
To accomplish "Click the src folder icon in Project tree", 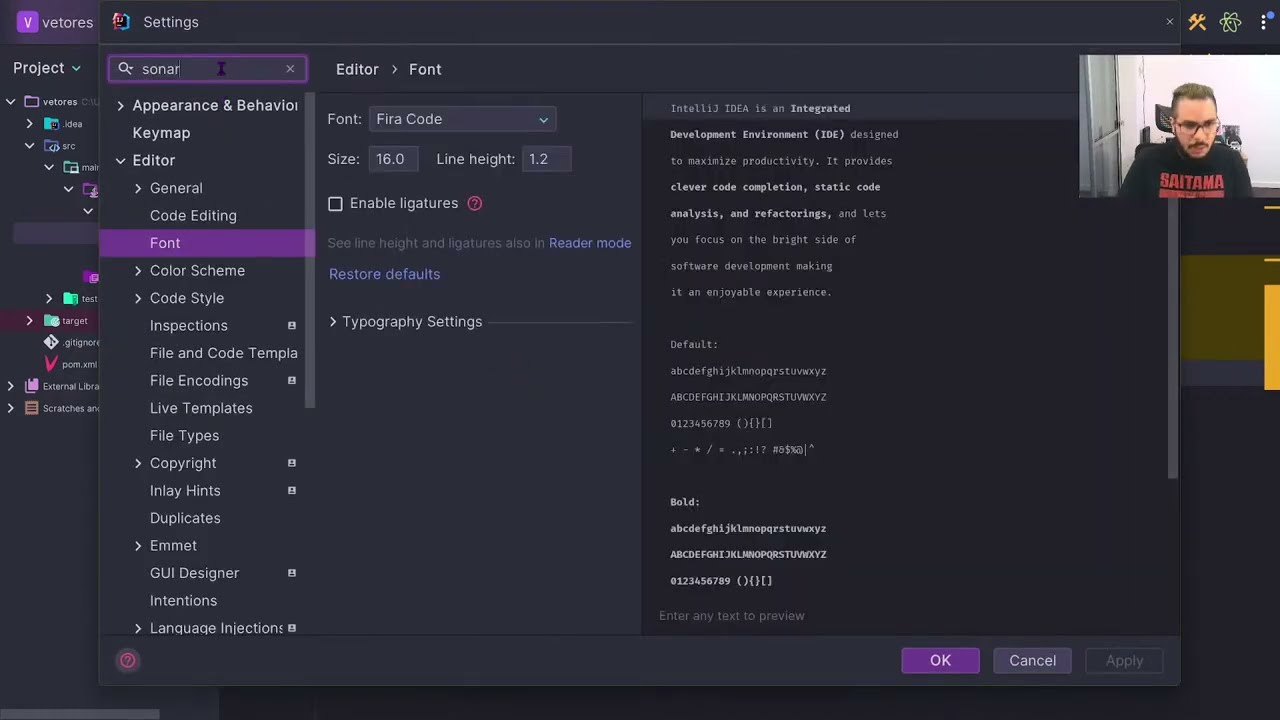I will click(52, 146).
